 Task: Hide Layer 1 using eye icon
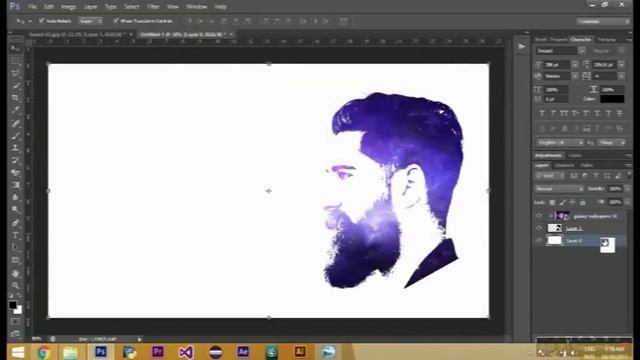click(x=539, y=228)
